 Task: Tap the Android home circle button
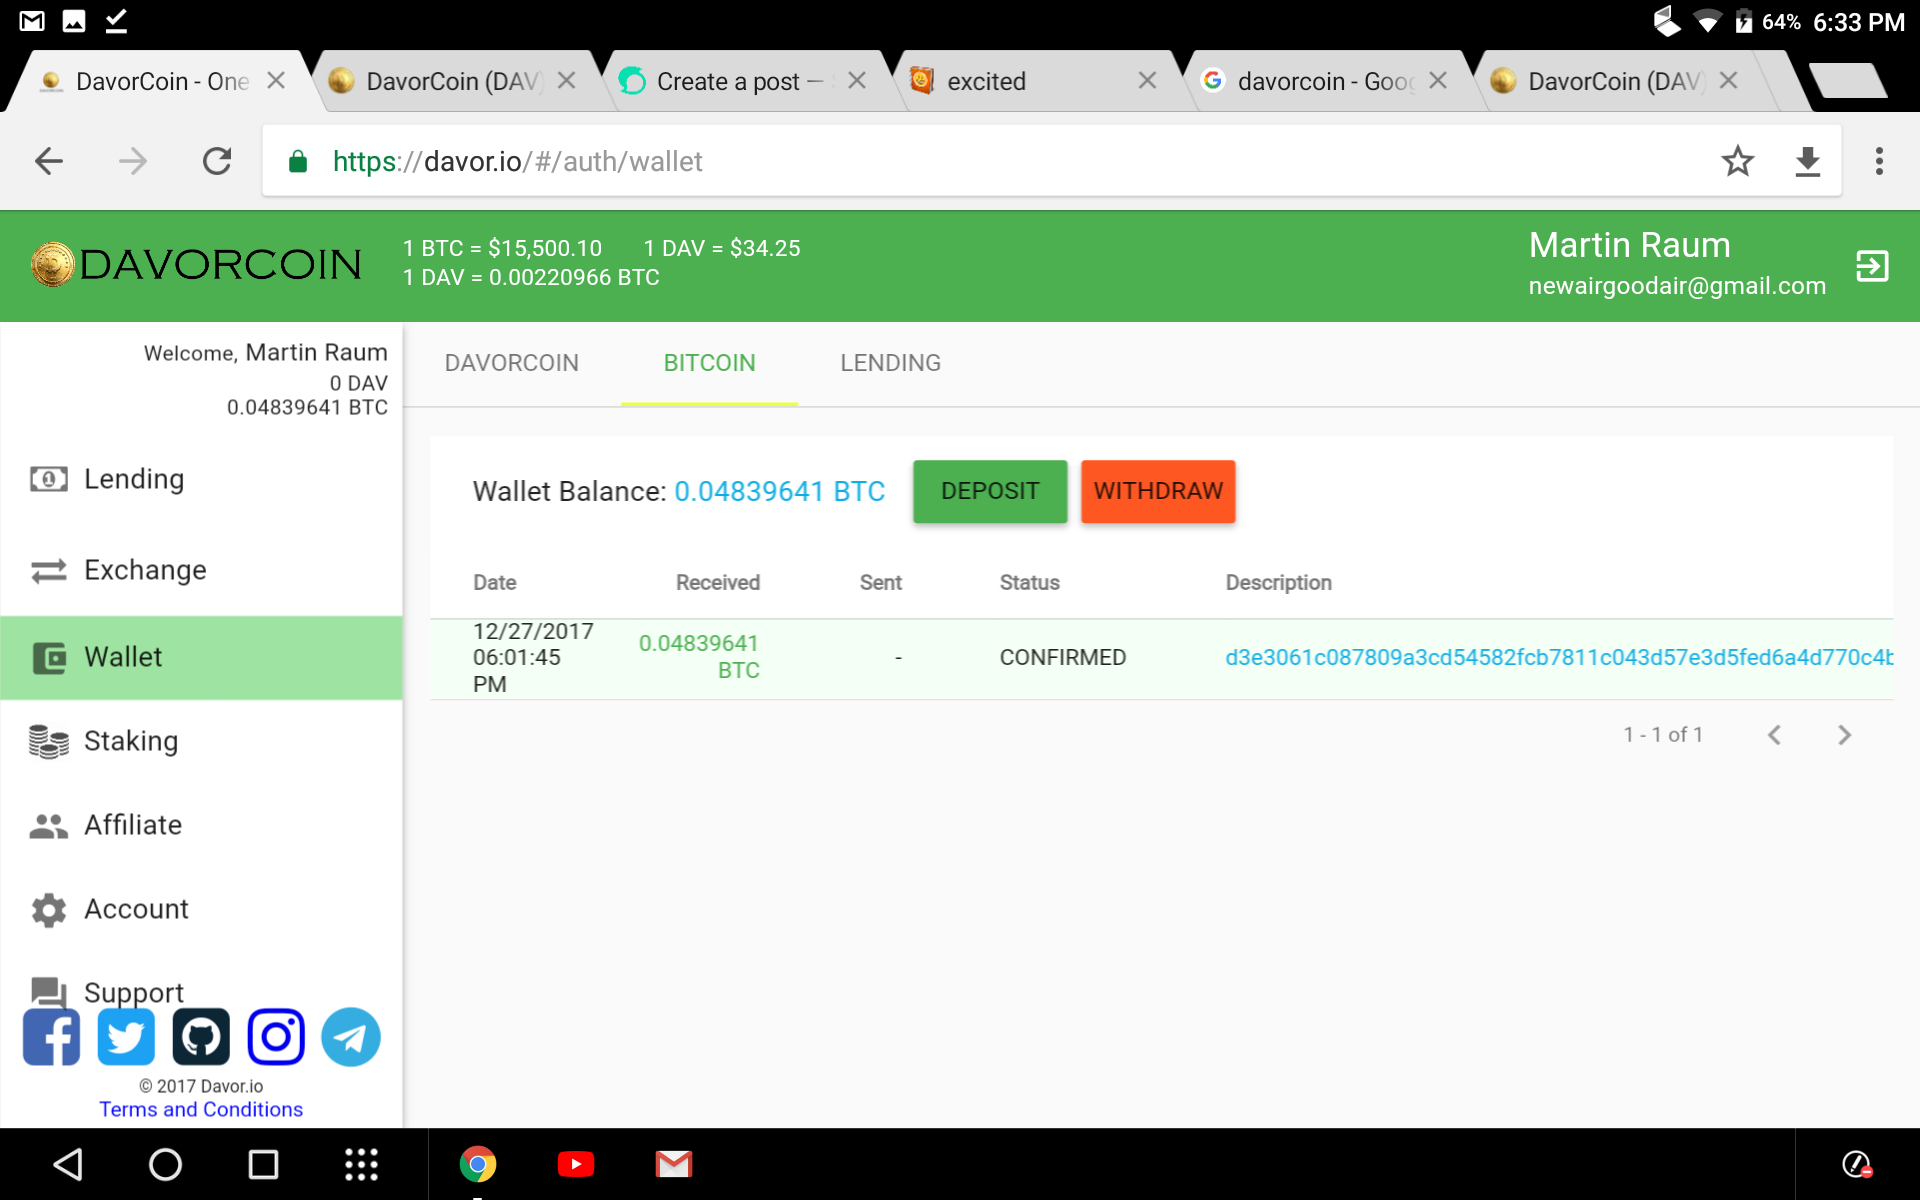[165, 1164]
